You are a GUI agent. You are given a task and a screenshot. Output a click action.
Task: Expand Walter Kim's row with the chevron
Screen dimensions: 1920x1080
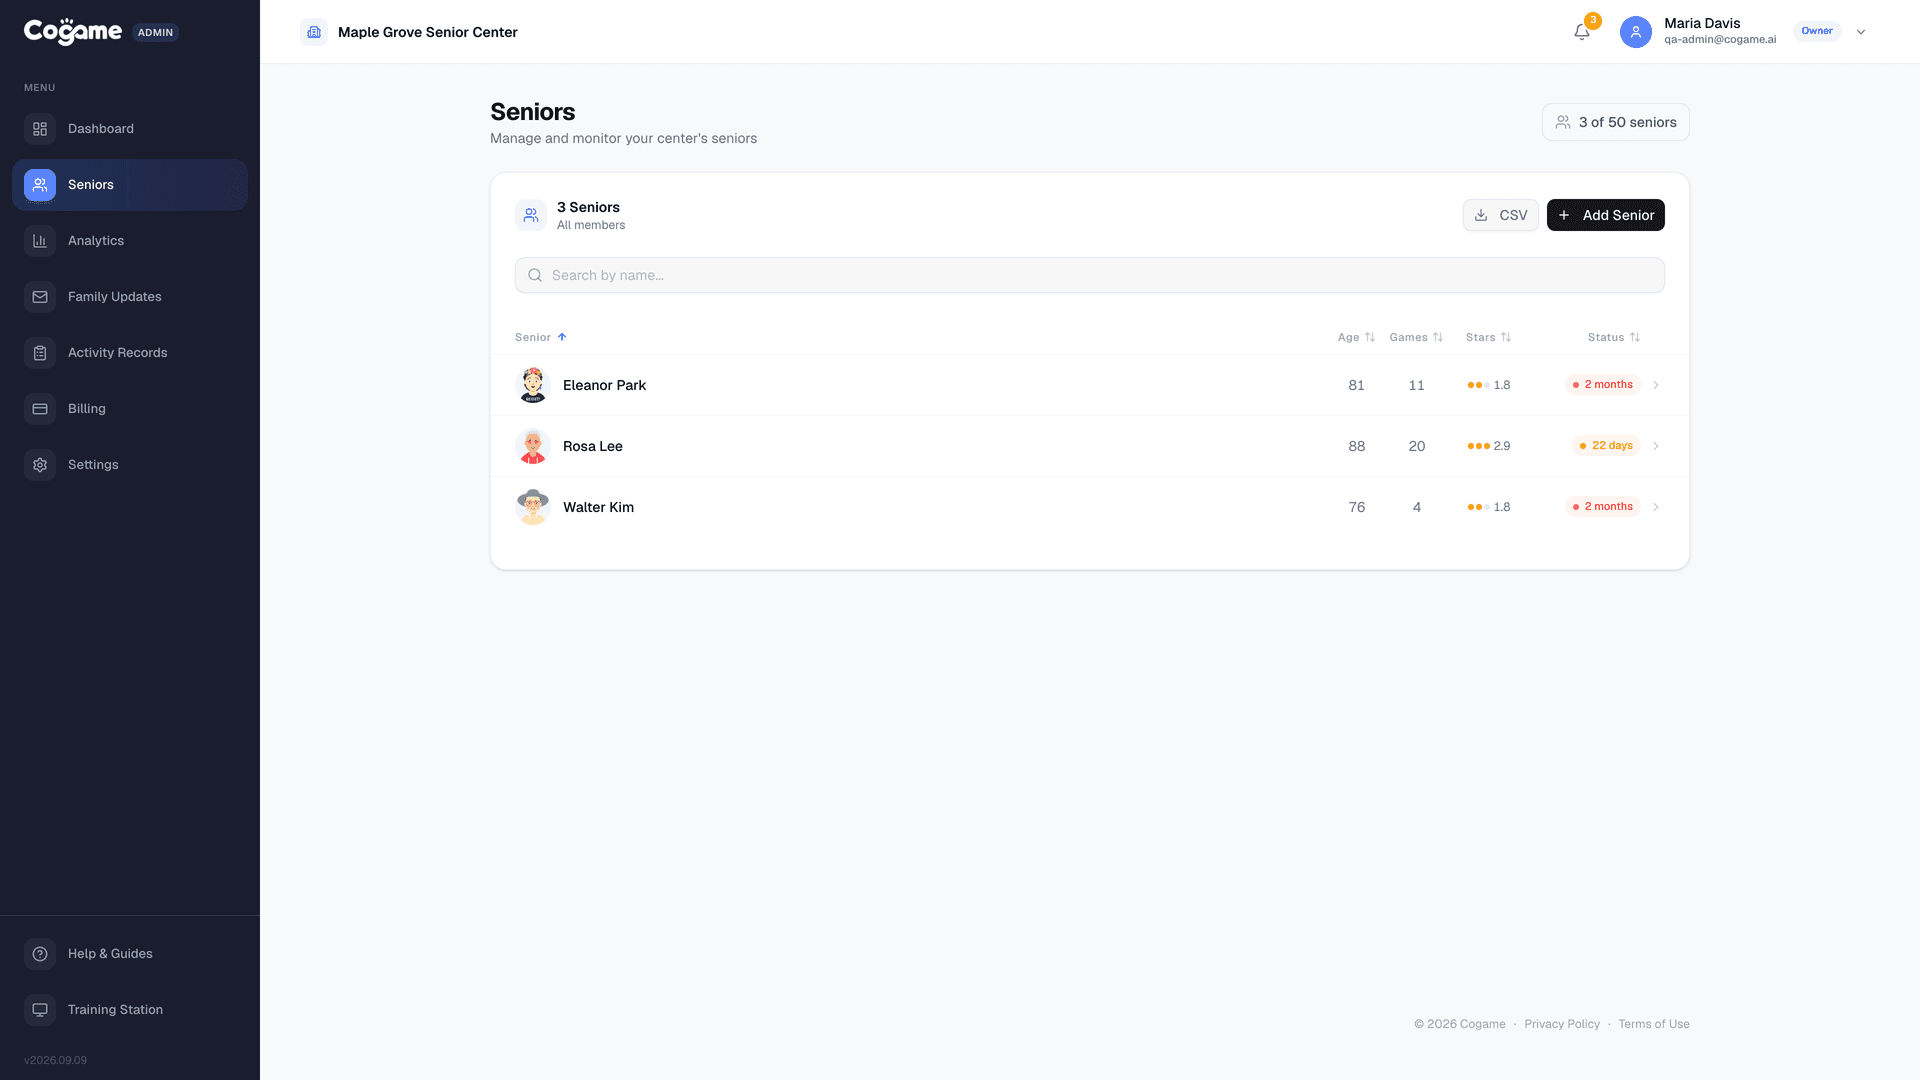pyautogui.click(x=1656, y=507)
